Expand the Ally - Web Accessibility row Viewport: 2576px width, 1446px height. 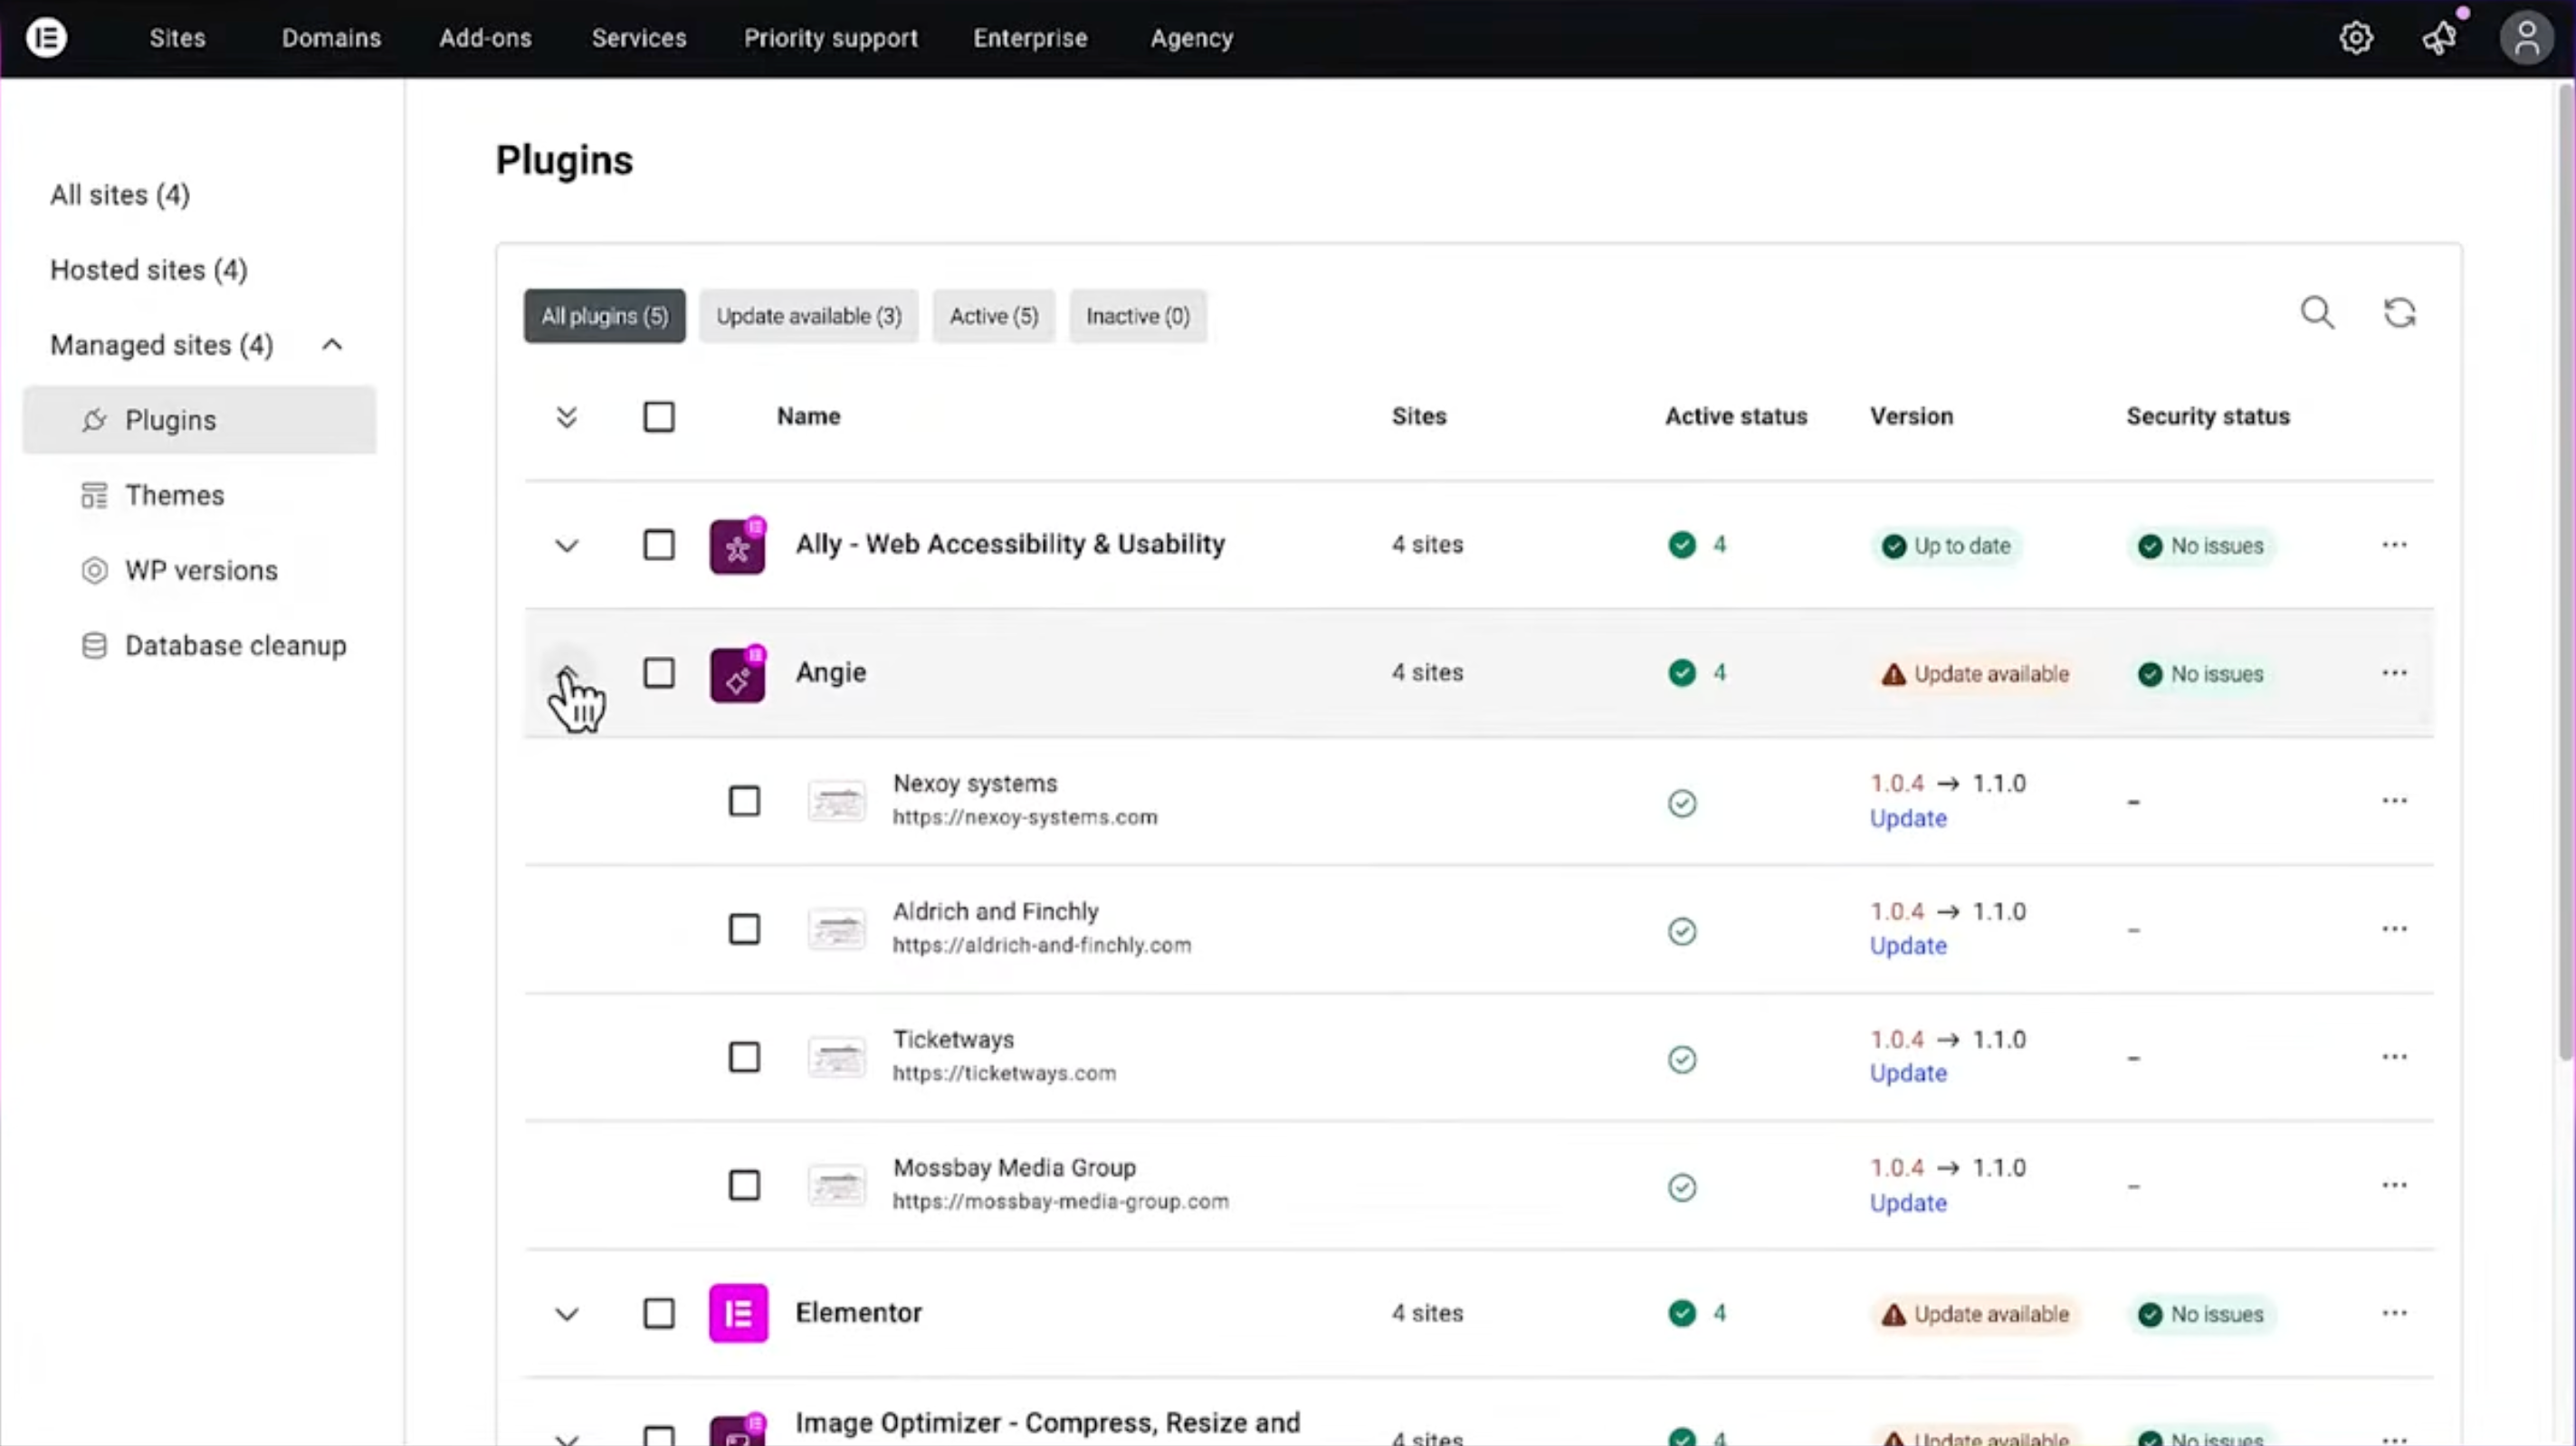coord(567,546)
